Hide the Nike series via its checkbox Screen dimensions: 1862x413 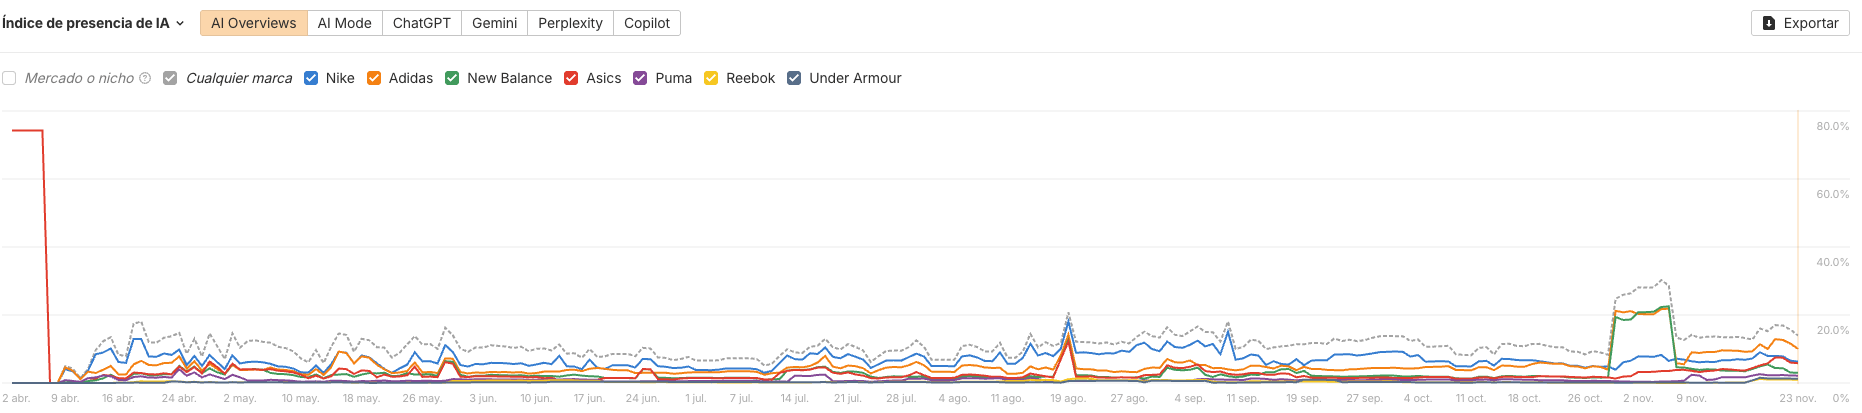[311, 78]
